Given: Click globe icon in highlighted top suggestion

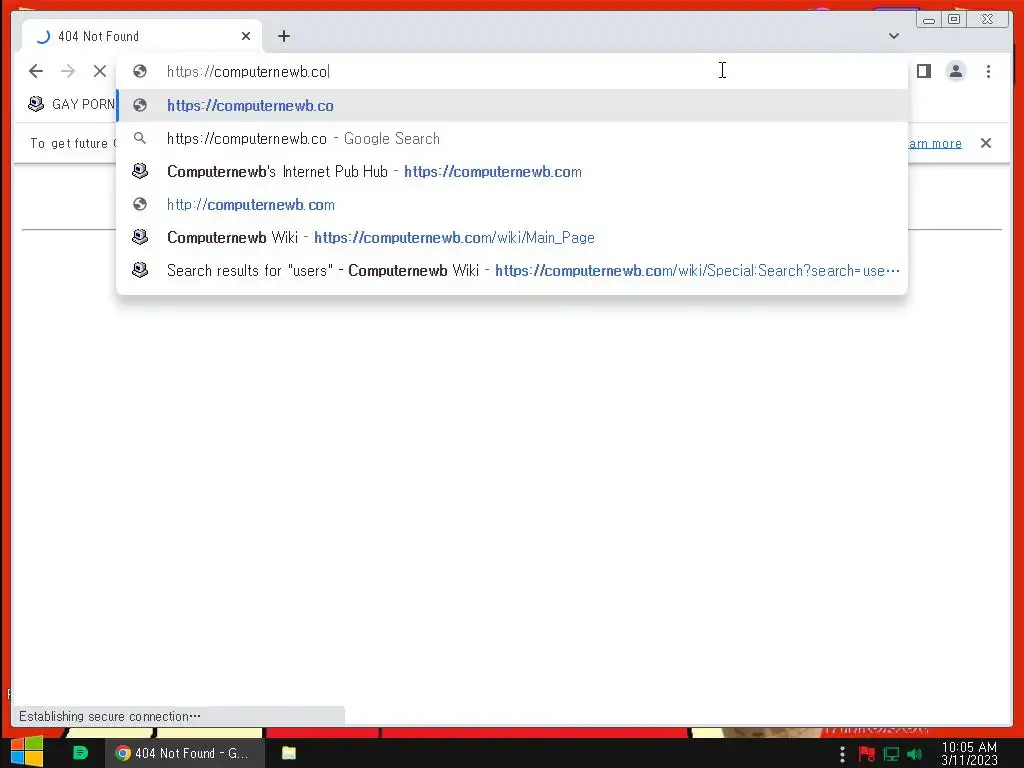Looking at the screenshot, I should click(139, 105).
